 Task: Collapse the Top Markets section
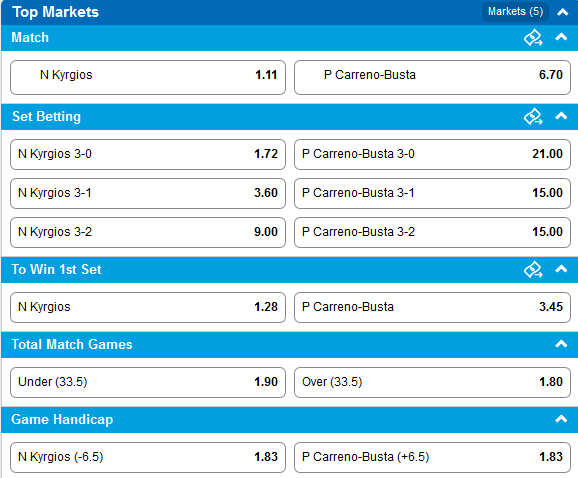(x=562, y=12)
